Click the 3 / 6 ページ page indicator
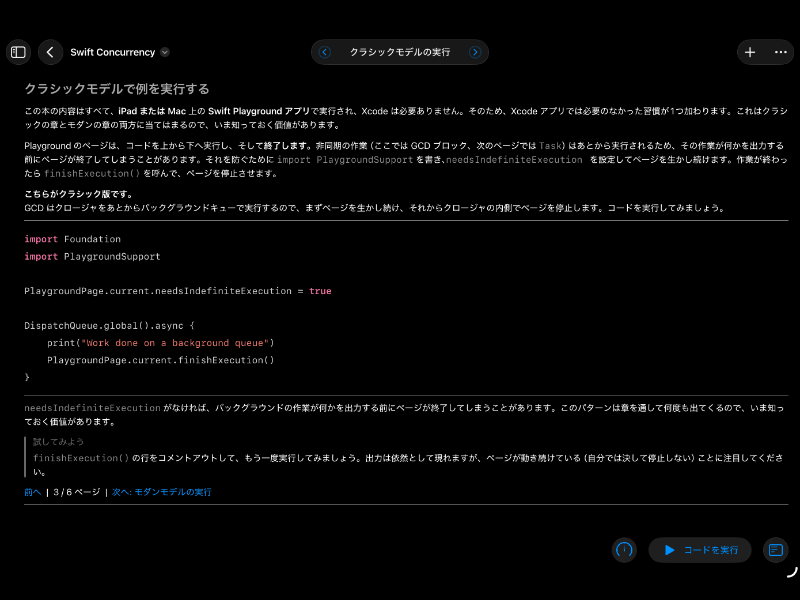The width and height of the screenshot is (800, 600). click(x=77, y=492)
